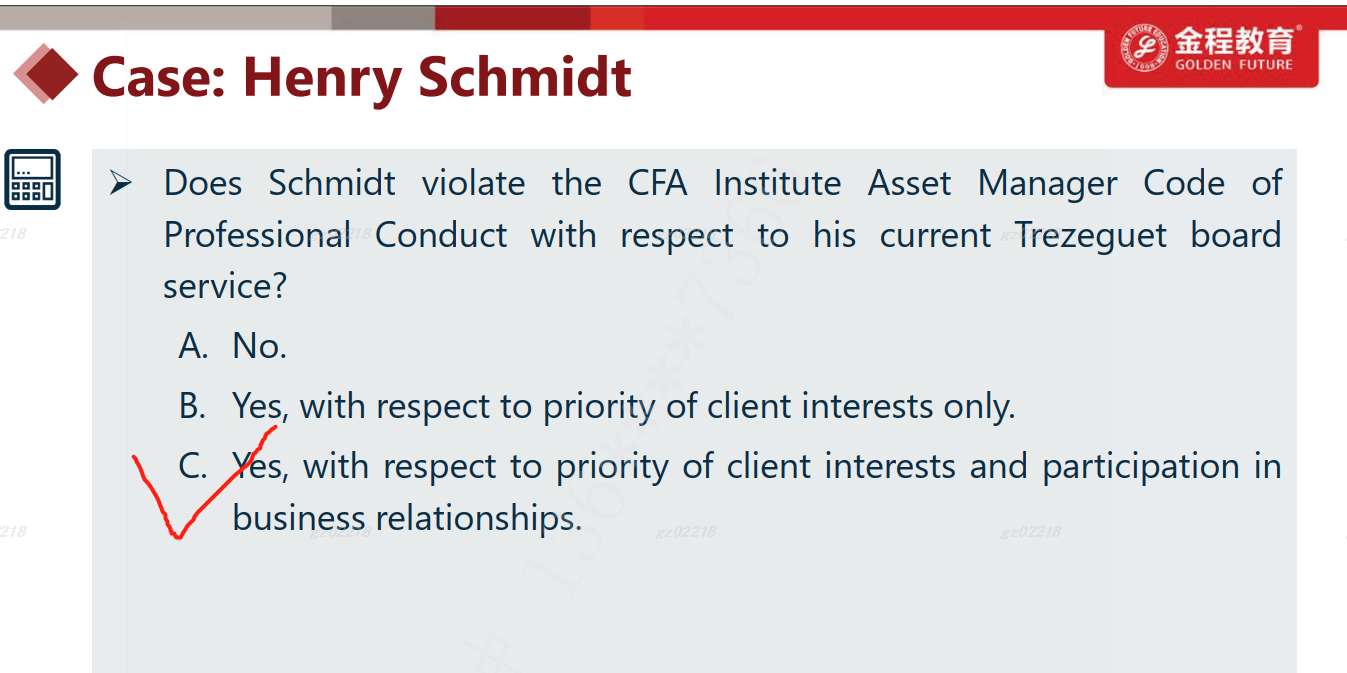Click the 'GOLDEN FUTURE' text in the logo
The height and width of the screenshot is (673, 1347).
[1234, 65]
